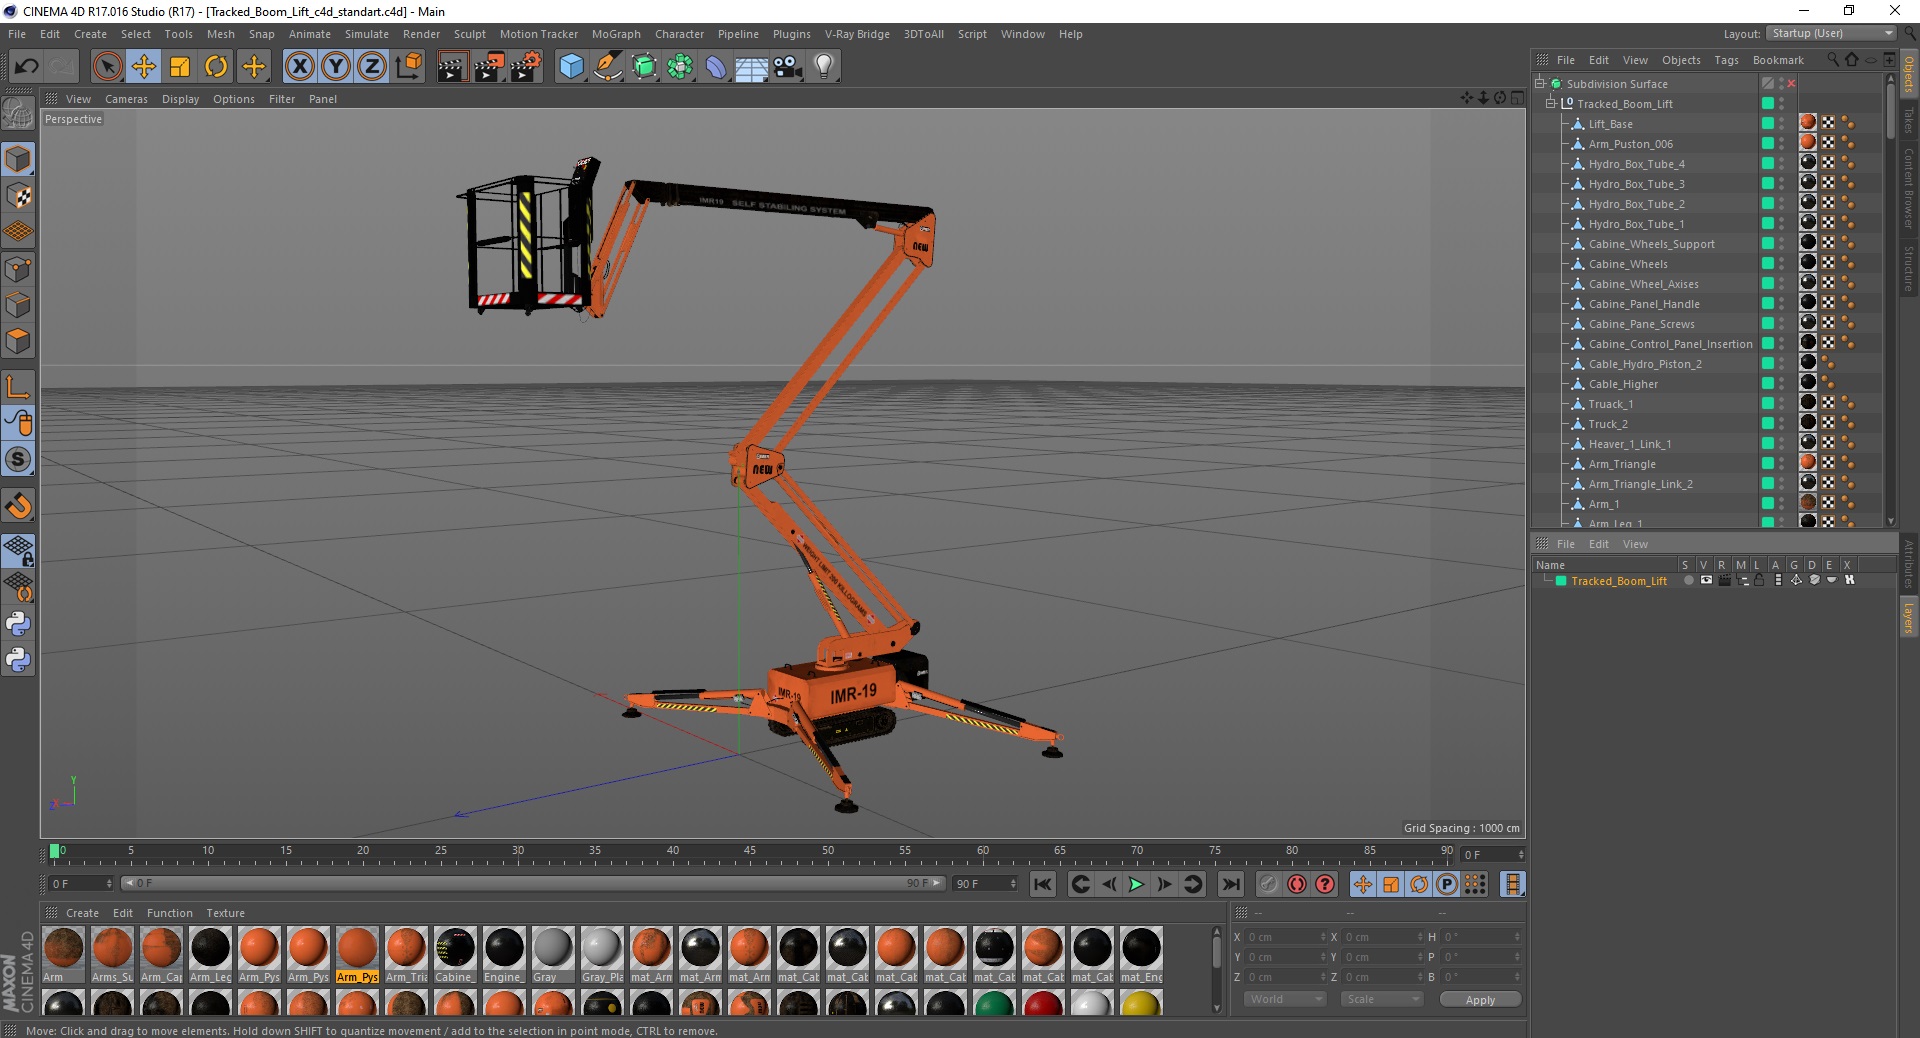The image size is (1920, 1038).
Task: Open the Array modeling objects icon
Action: [x=680, y=67]
